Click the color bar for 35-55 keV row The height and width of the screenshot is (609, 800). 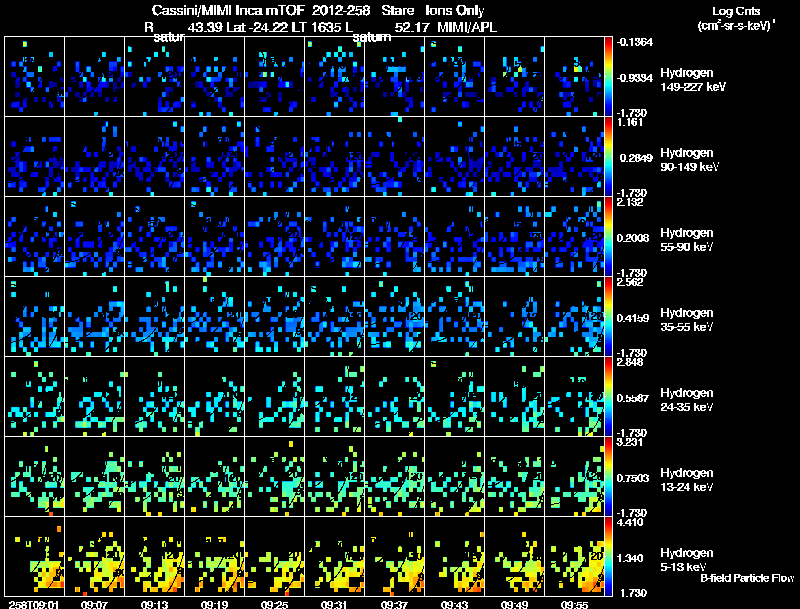click(608, 316)
